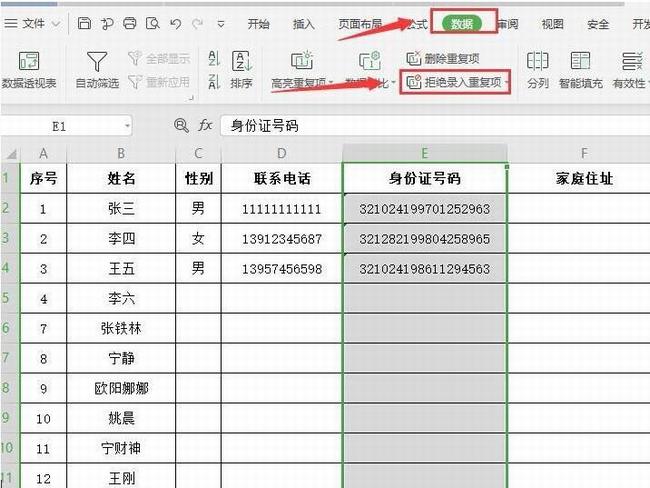The image size is (650, 488).
Task: Switch to the 安全 tab
Action: [x=598, y=24]
